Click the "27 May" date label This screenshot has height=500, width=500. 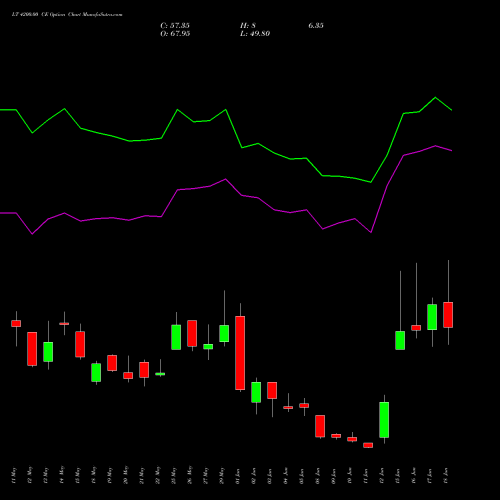tap(206, 475)
